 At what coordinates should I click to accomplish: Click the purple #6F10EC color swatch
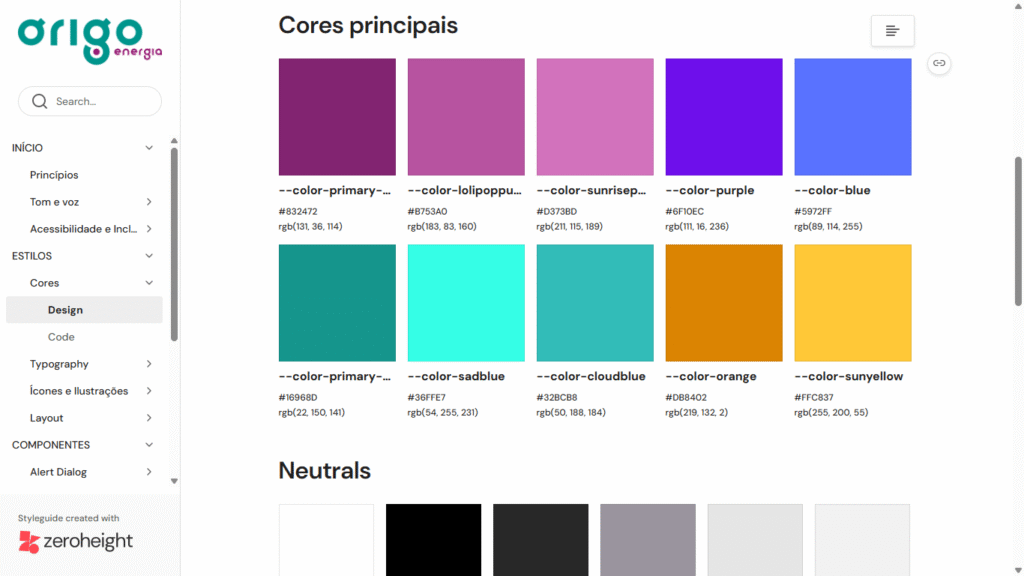(x=724, y=117)
